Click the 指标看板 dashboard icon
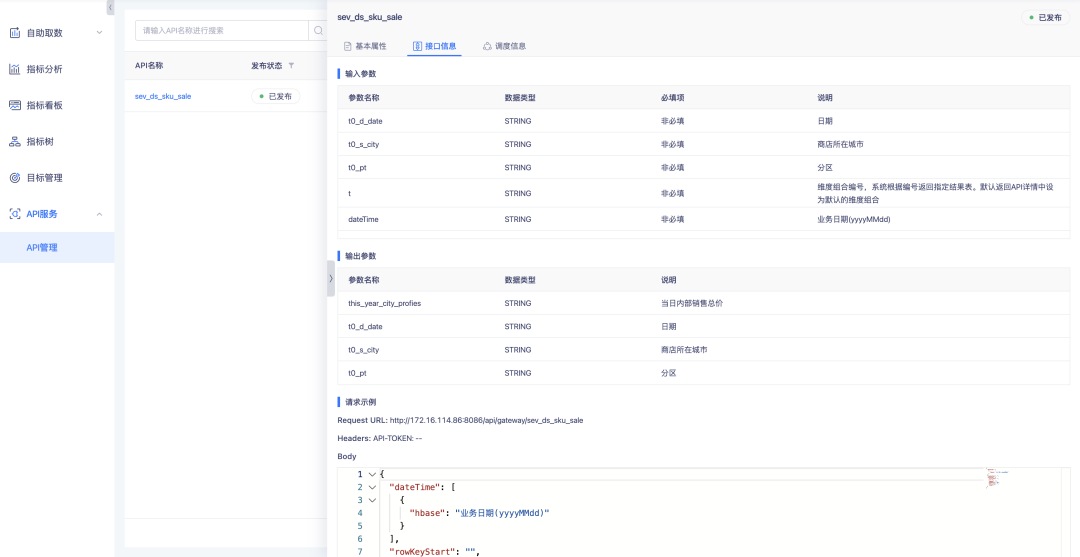 click(x=14, y=105)
